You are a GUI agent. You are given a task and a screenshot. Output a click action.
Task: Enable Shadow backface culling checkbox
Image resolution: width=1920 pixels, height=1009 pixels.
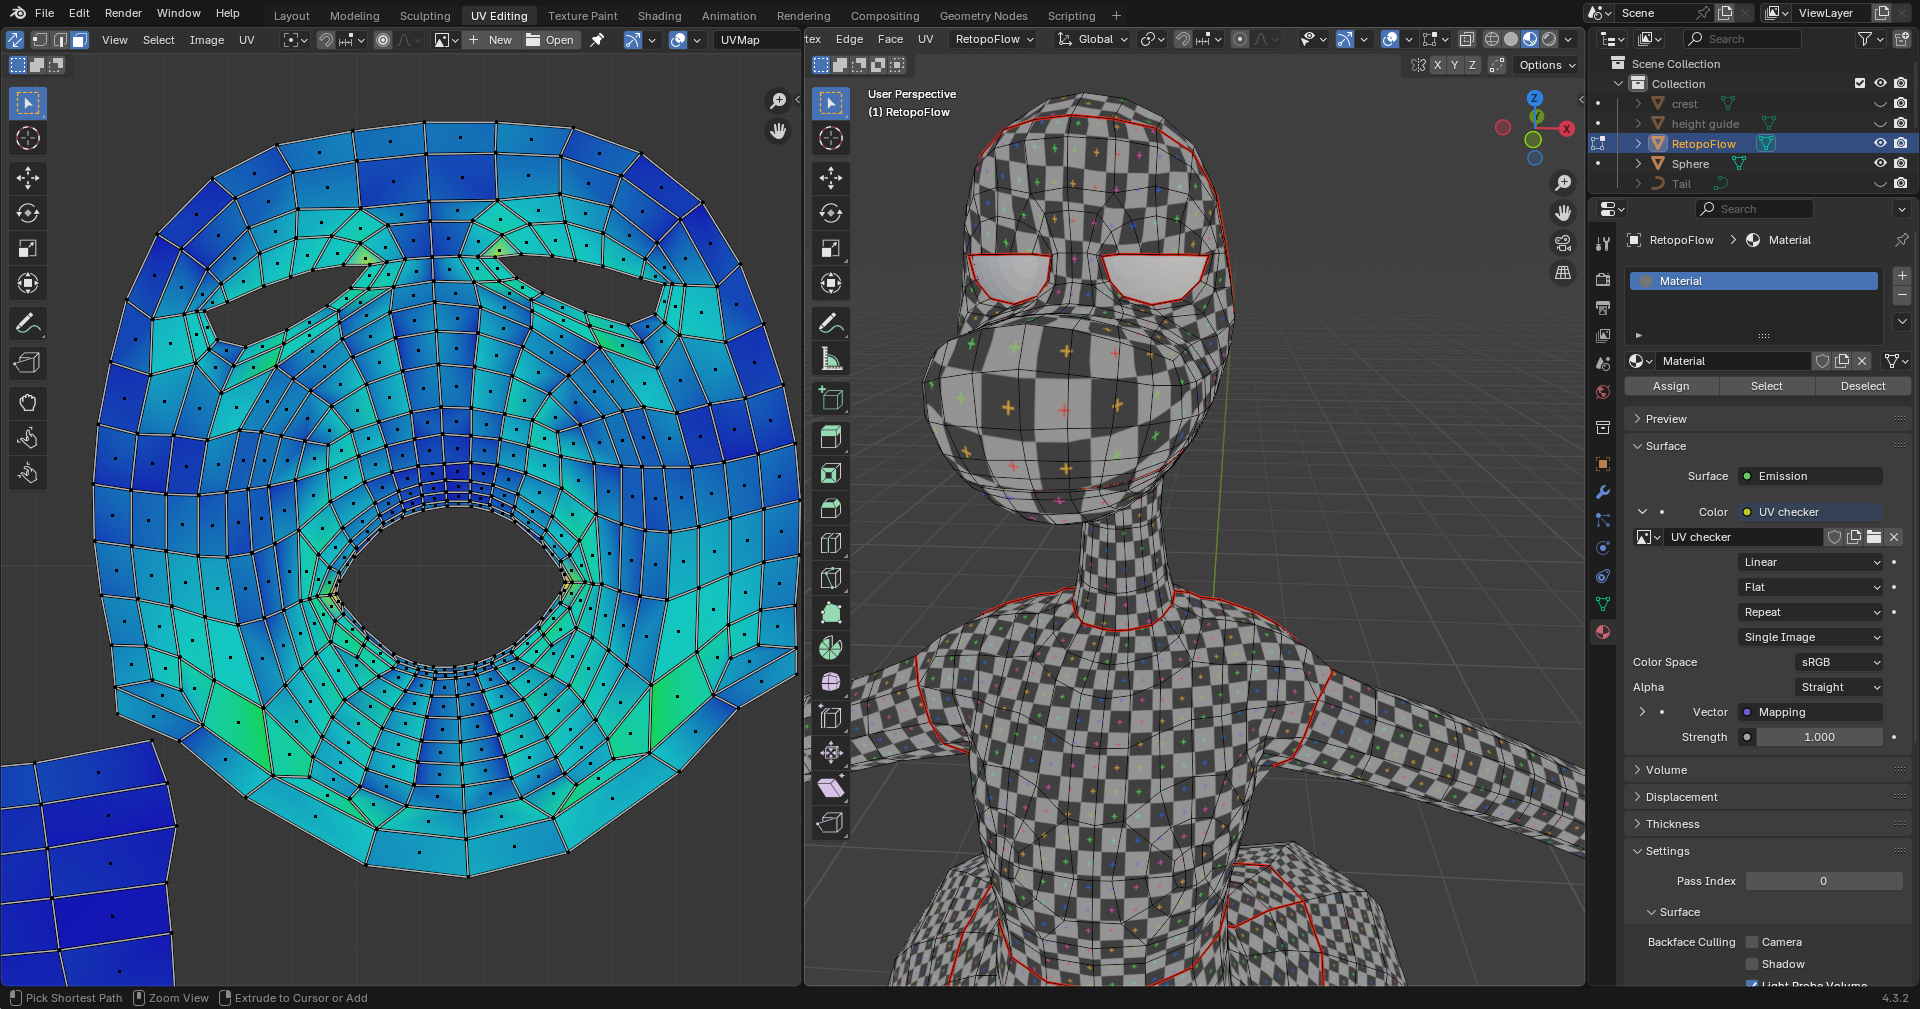(1752, 964)
